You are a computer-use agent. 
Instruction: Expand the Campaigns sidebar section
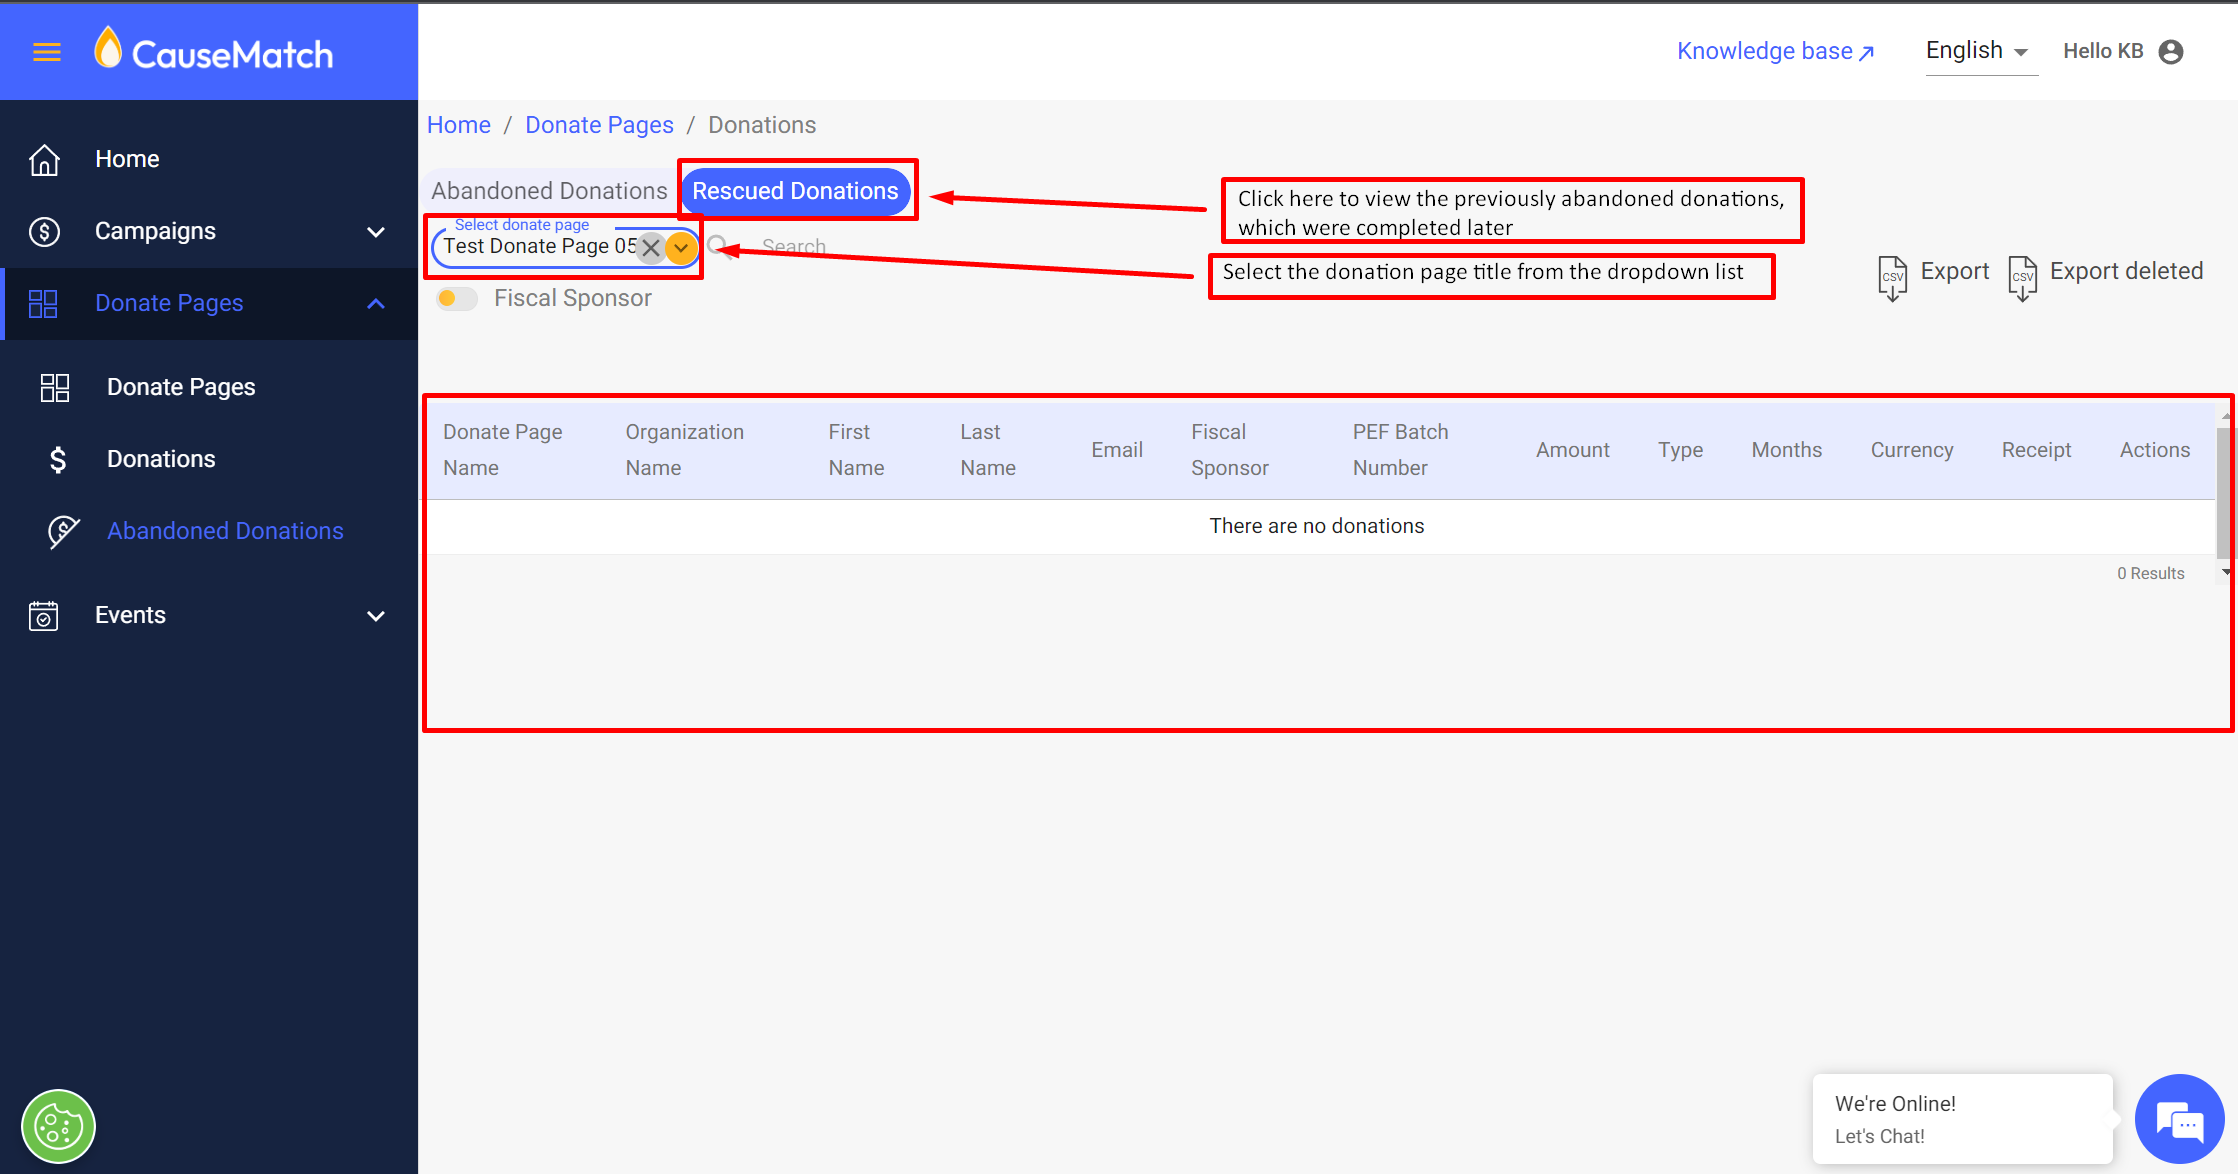(x=376, y=232)
